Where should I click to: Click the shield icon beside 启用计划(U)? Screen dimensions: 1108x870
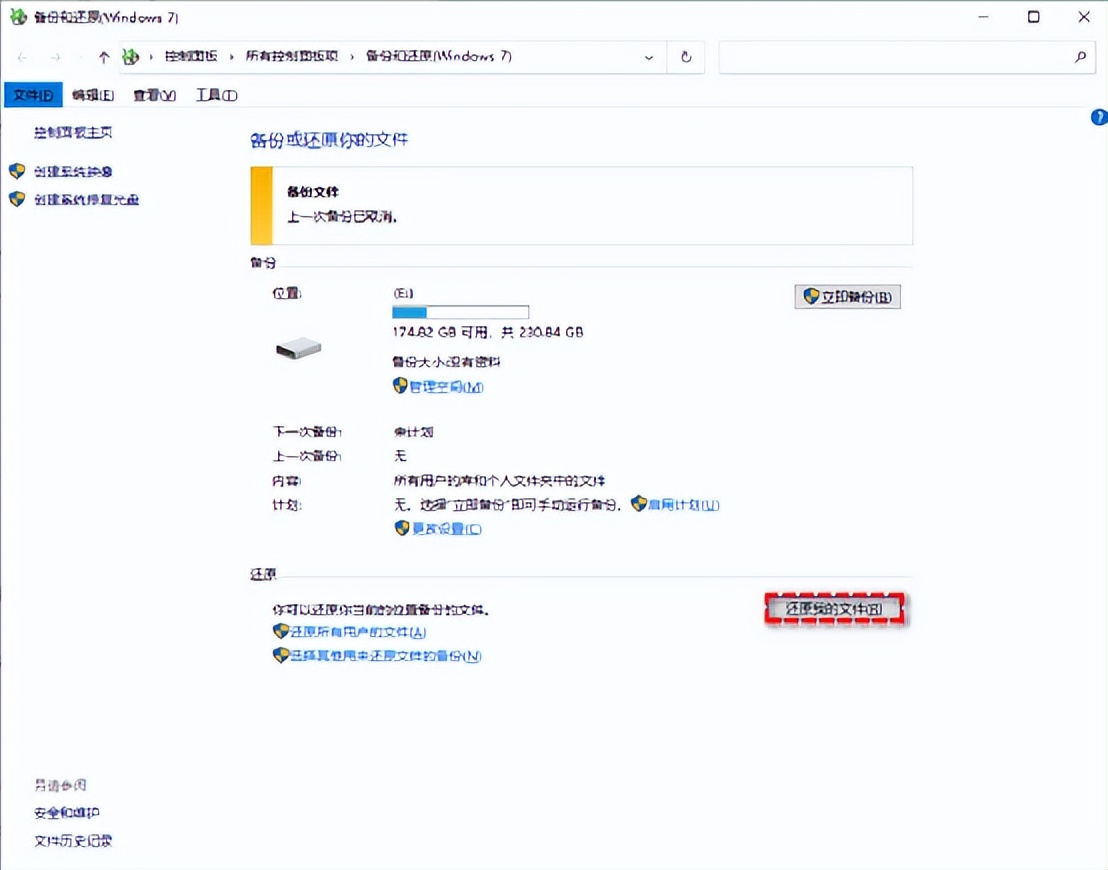pyautogui.click(x=640, y=504)
